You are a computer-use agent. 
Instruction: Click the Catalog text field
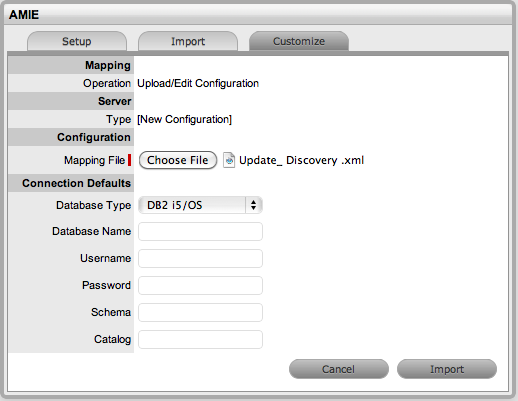pos(200,339)
